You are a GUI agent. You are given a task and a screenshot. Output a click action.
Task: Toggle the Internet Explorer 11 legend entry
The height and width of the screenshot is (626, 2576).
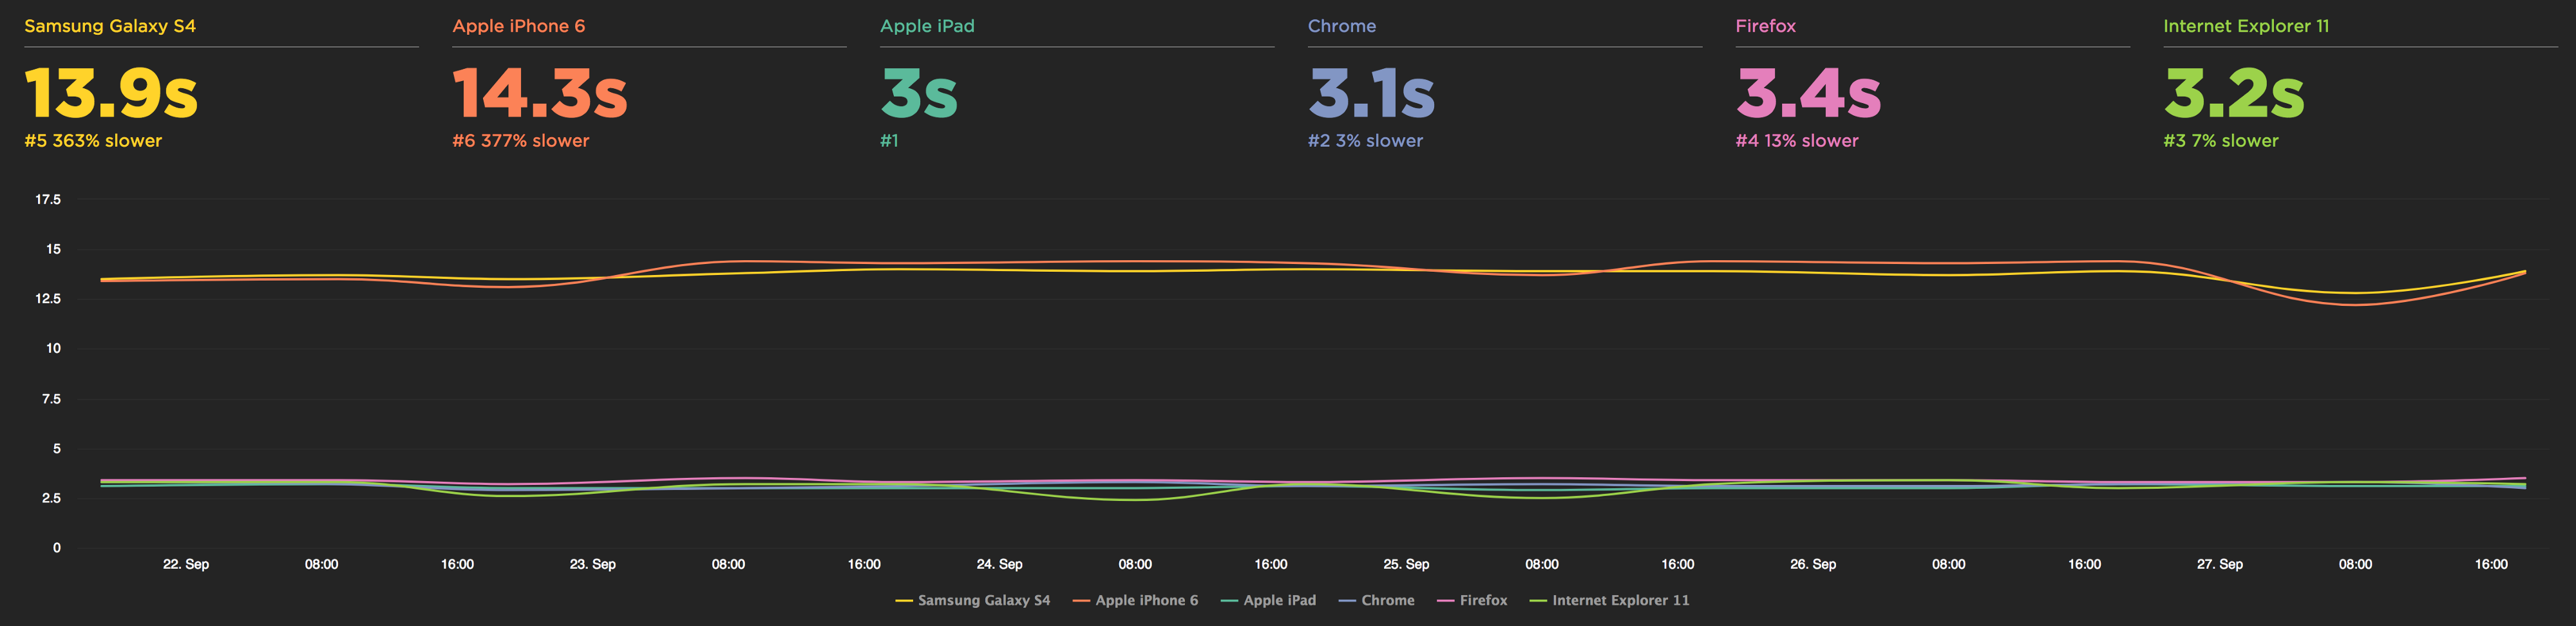[1620, 600]
